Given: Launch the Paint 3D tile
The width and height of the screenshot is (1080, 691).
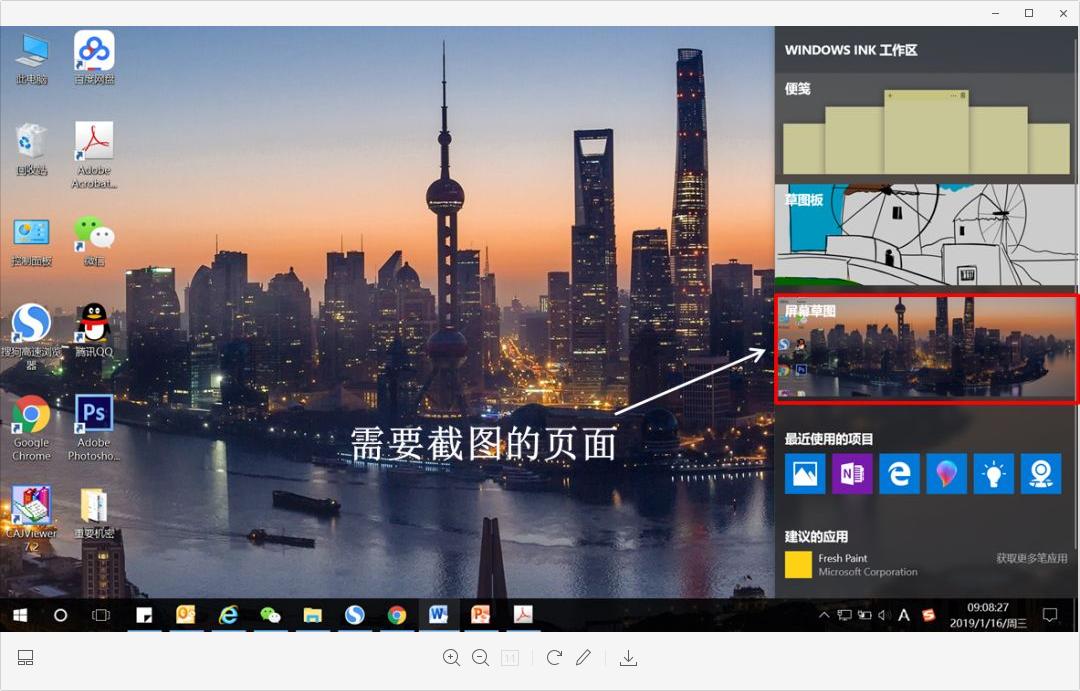Looking at the screenshot, I should click(946, 473).
